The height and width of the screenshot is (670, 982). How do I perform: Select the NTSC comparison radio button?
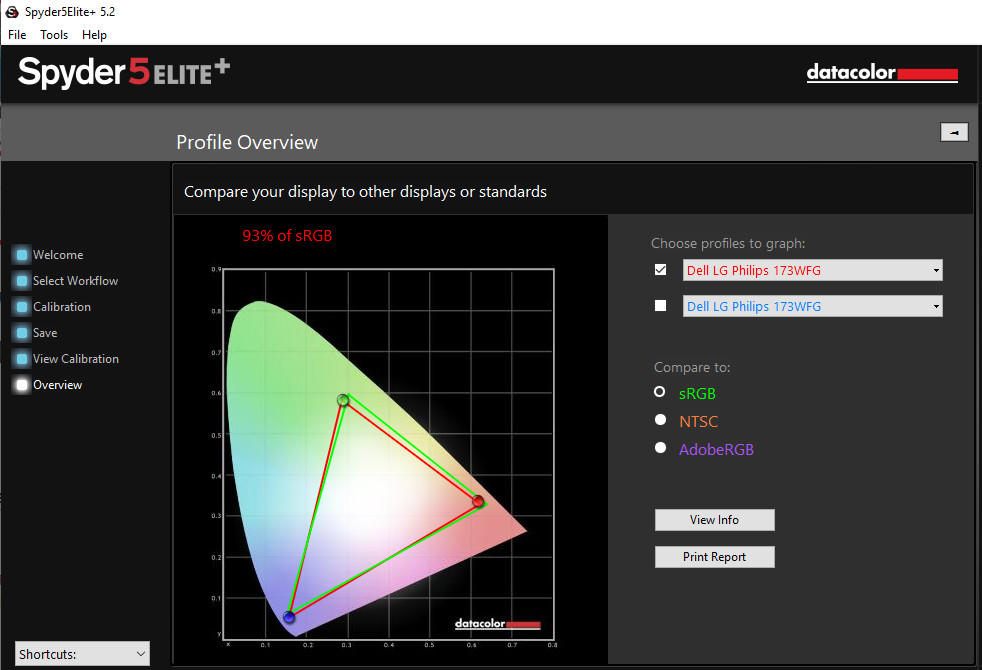click(660, 420)
